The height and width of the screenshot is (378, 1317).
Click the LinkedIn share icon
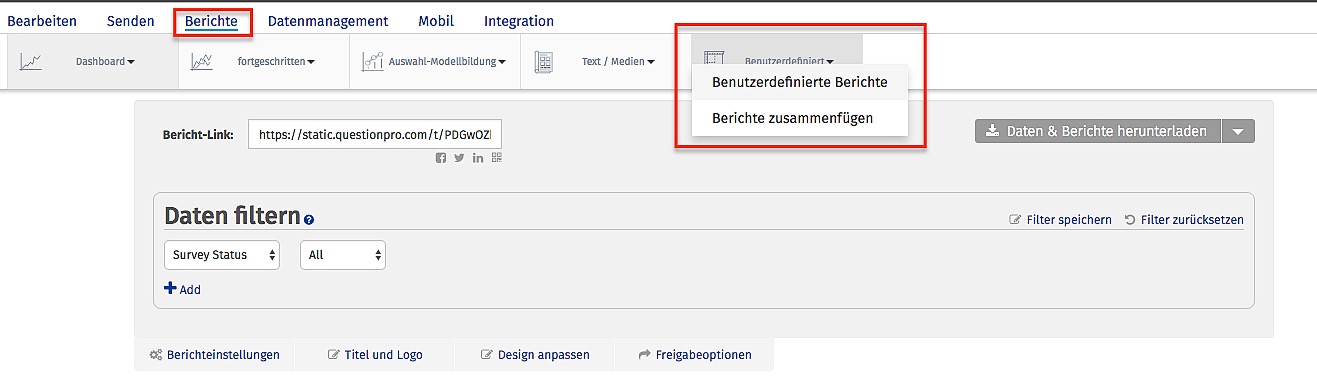478,158
